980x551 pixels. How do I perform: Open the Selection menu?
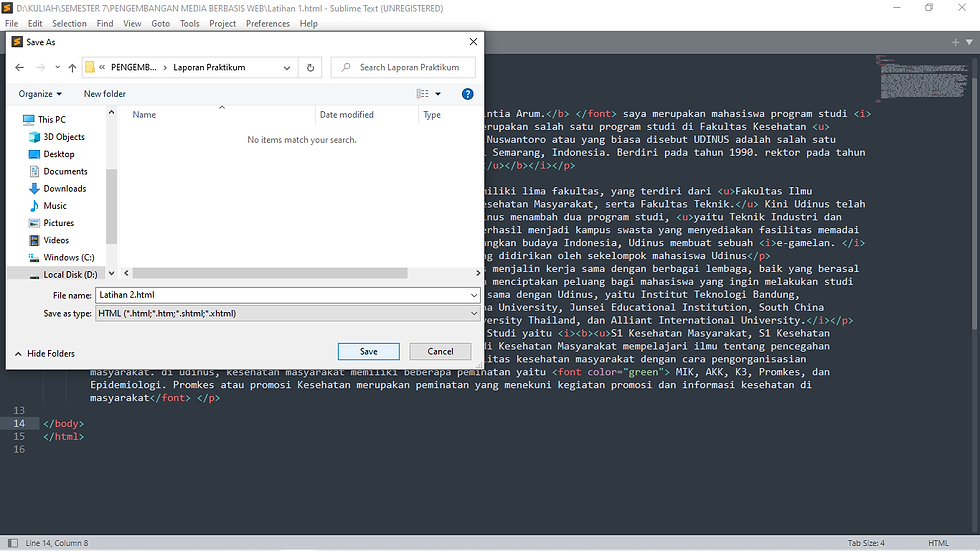69,24
